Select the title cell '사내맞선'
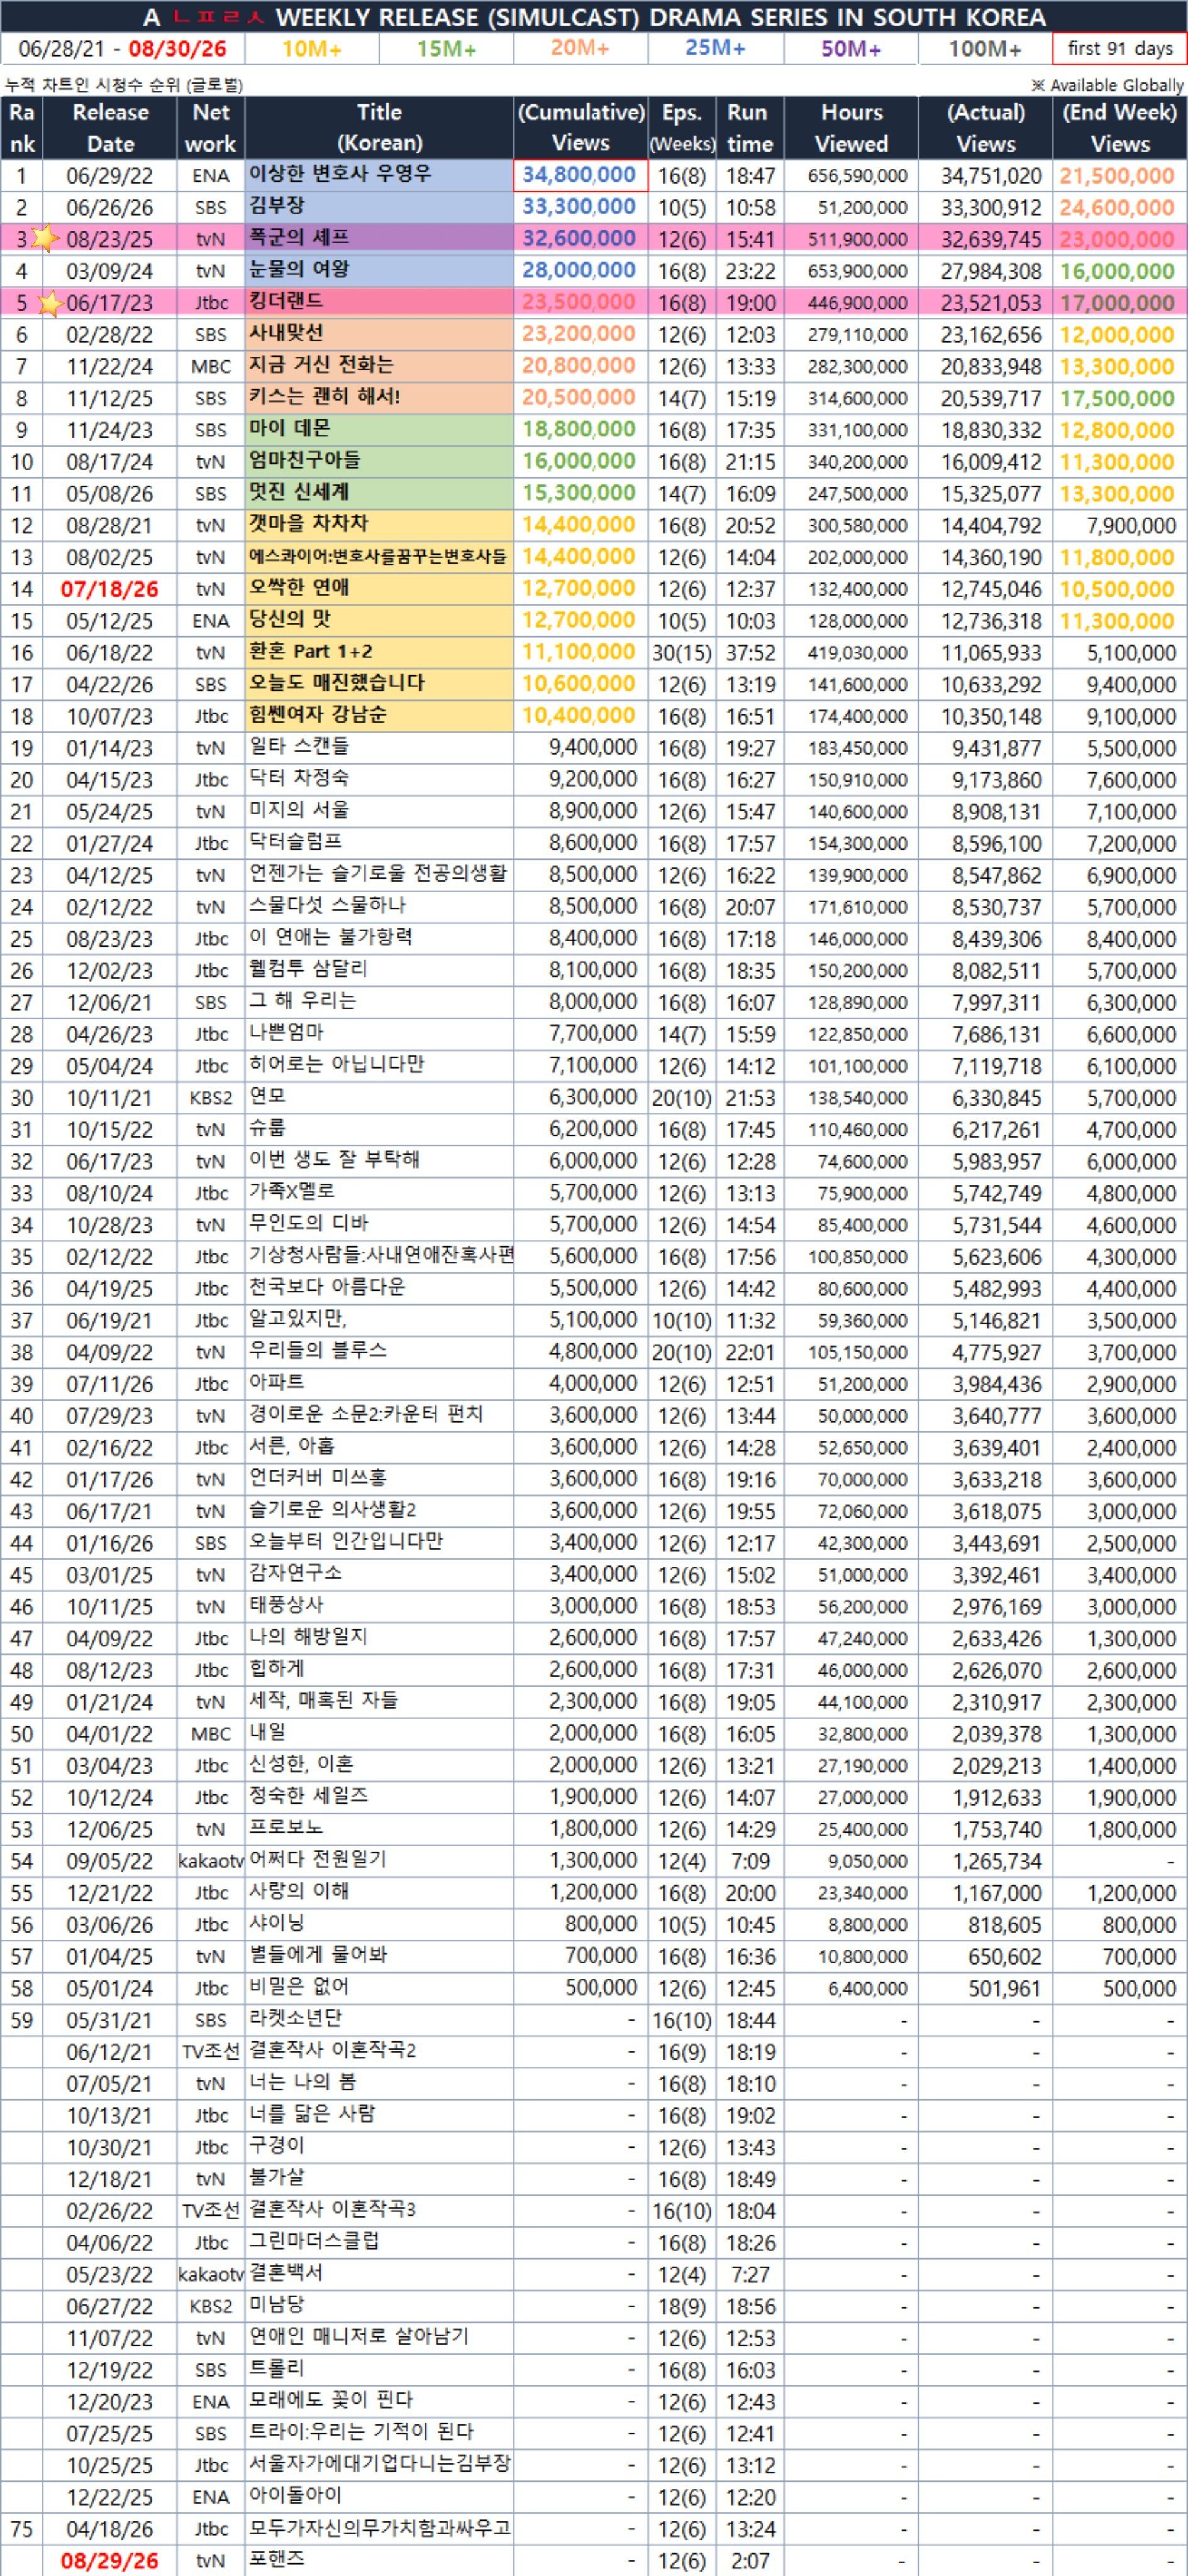The height and width of the screenshot is (2576, 1188). 379,334
